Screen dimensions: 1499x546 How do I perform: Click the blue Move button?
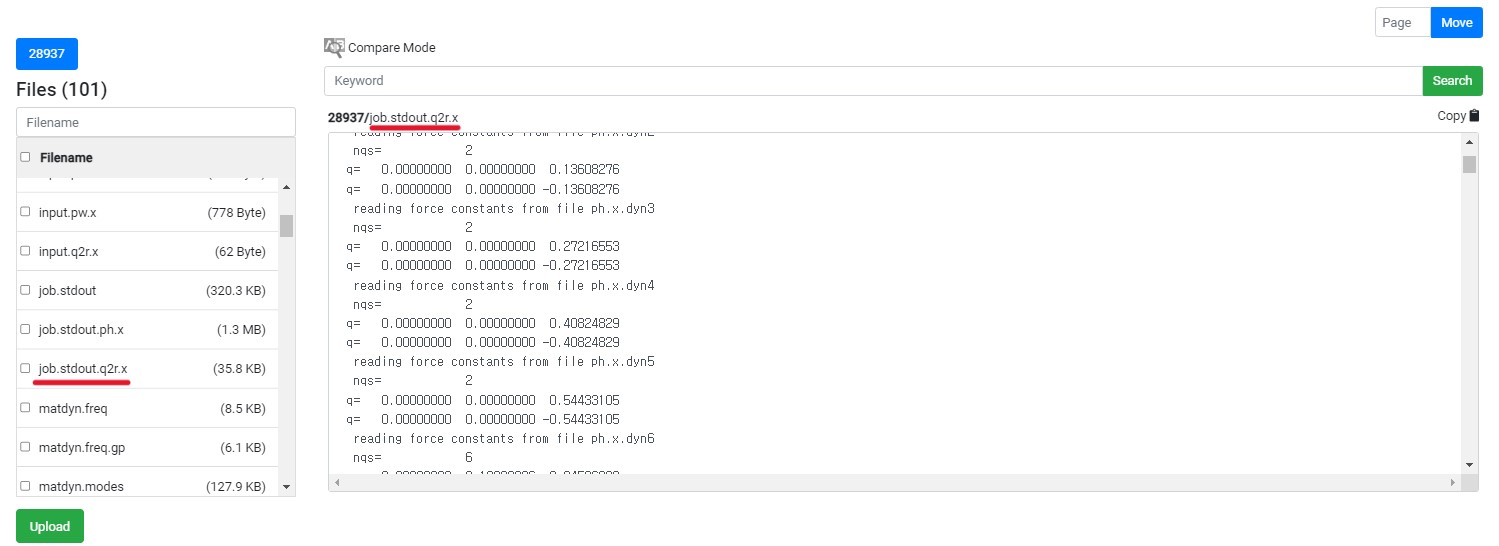point(1456,22)
